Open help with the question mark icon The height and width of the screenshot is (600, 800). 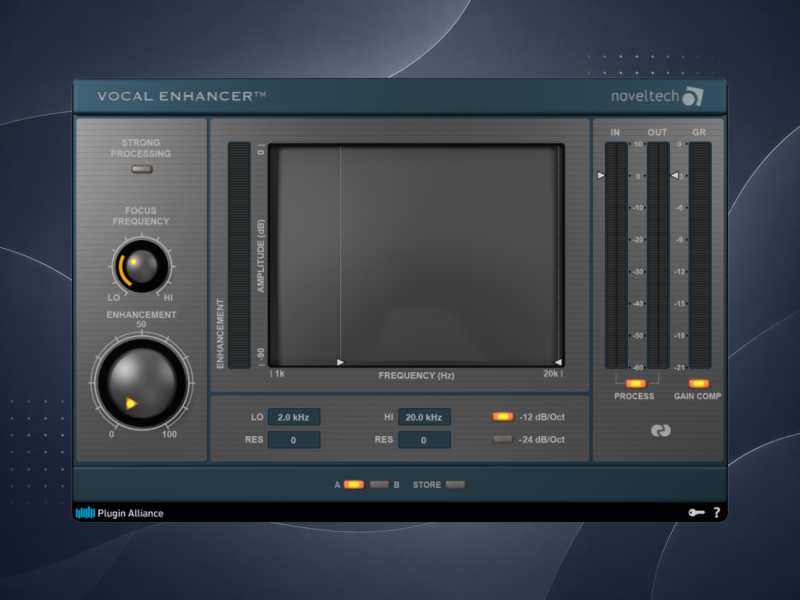(717, 512)
